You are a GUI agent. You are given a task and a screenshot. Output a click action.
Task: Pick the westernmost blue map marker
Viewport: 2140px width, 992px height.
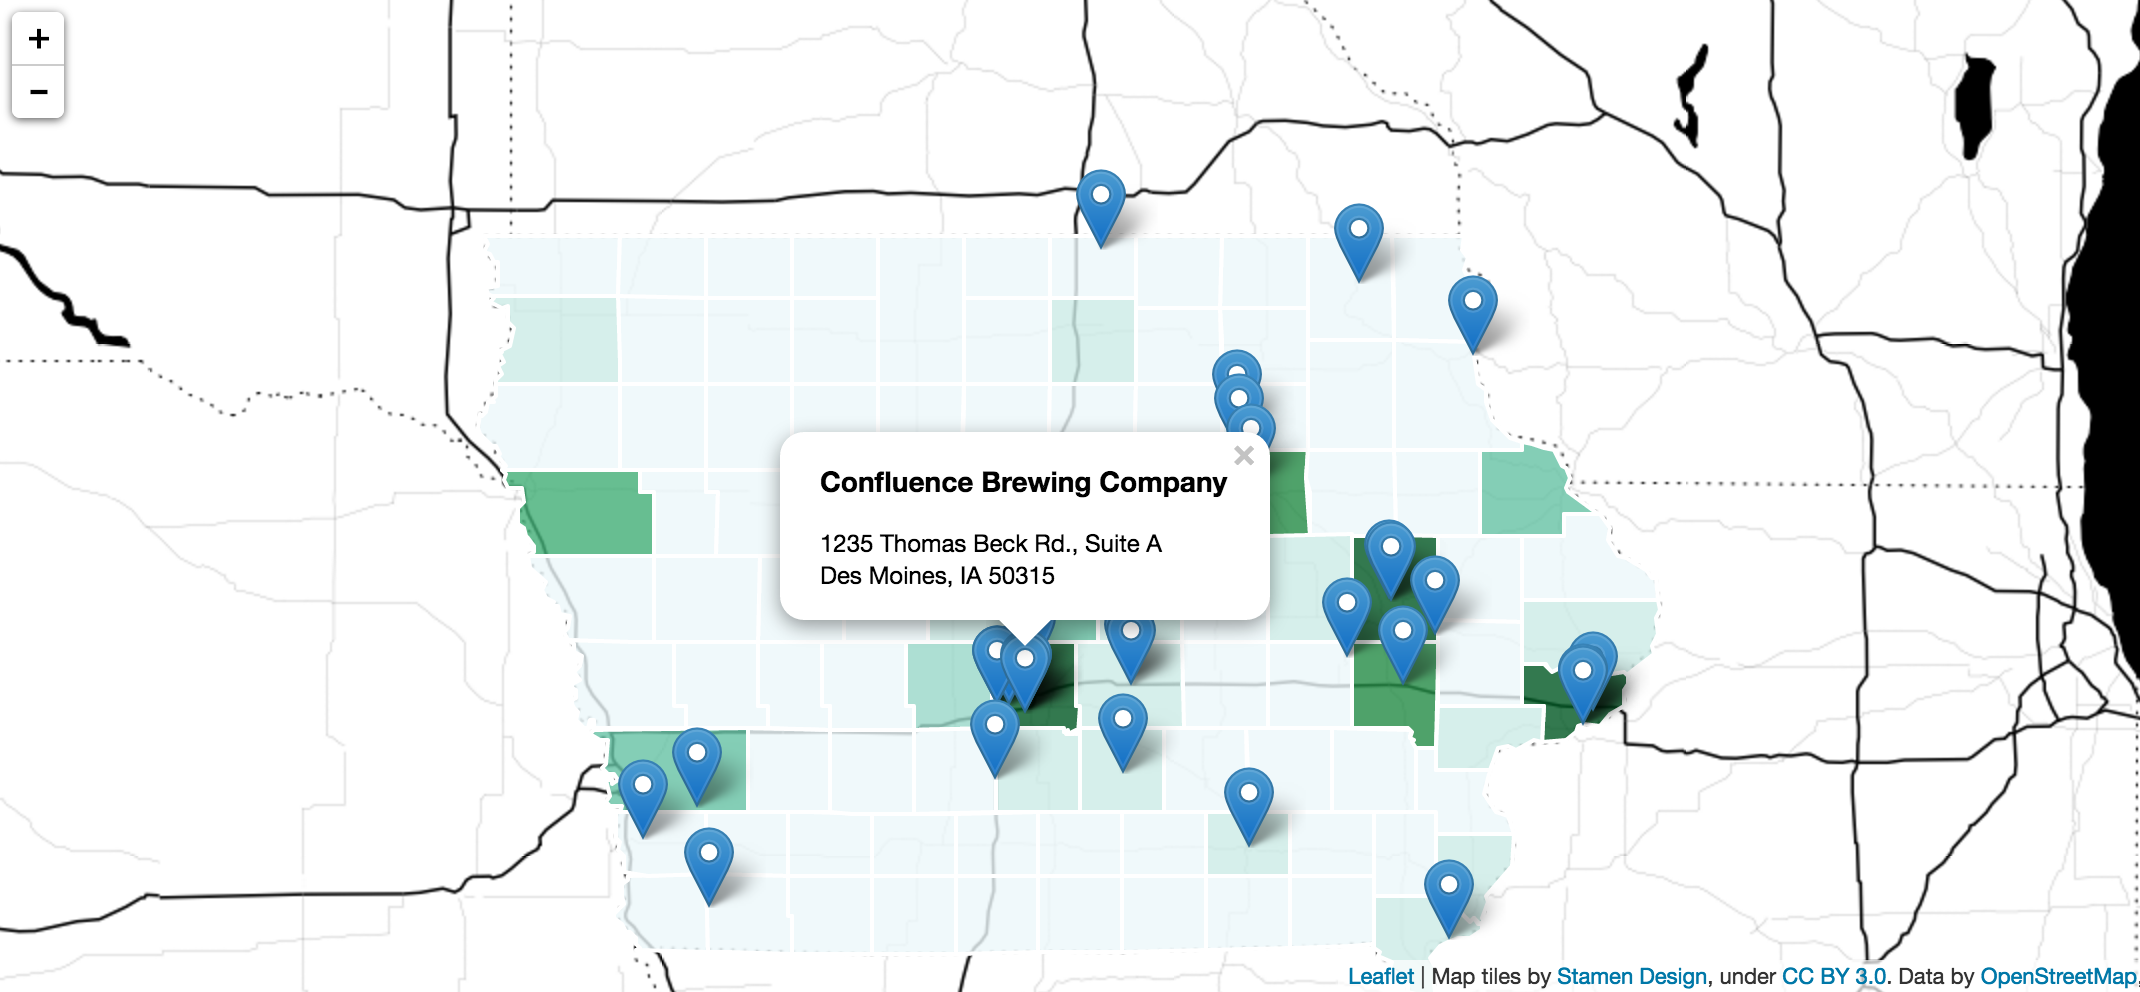coord(643,791)
